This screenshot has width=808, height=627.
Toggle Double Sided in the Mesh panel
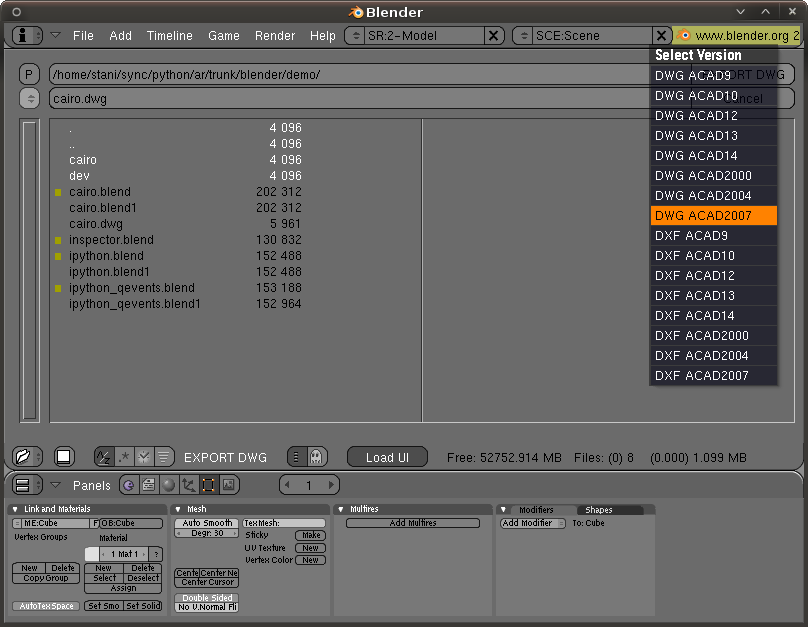pos(206,598)
